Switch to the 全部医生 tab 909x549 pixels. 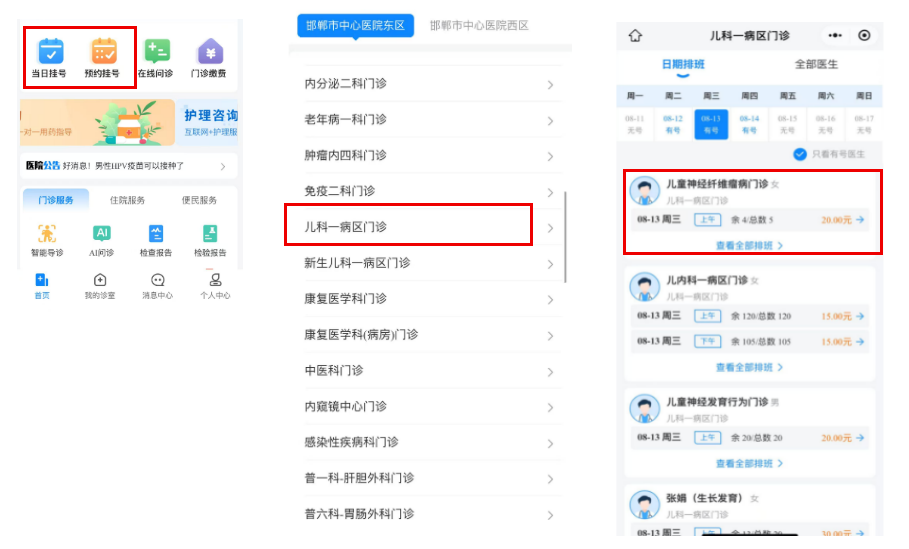point(816,64)
